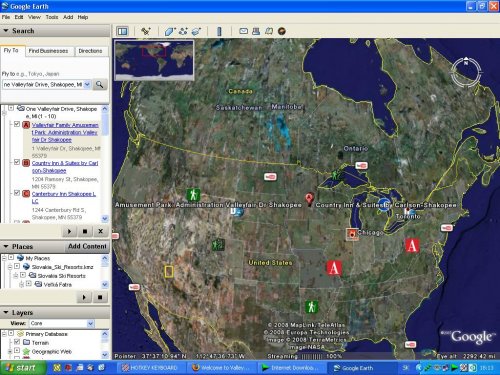
Task: Open the Print toolbar icon
Action: [256, 31]
